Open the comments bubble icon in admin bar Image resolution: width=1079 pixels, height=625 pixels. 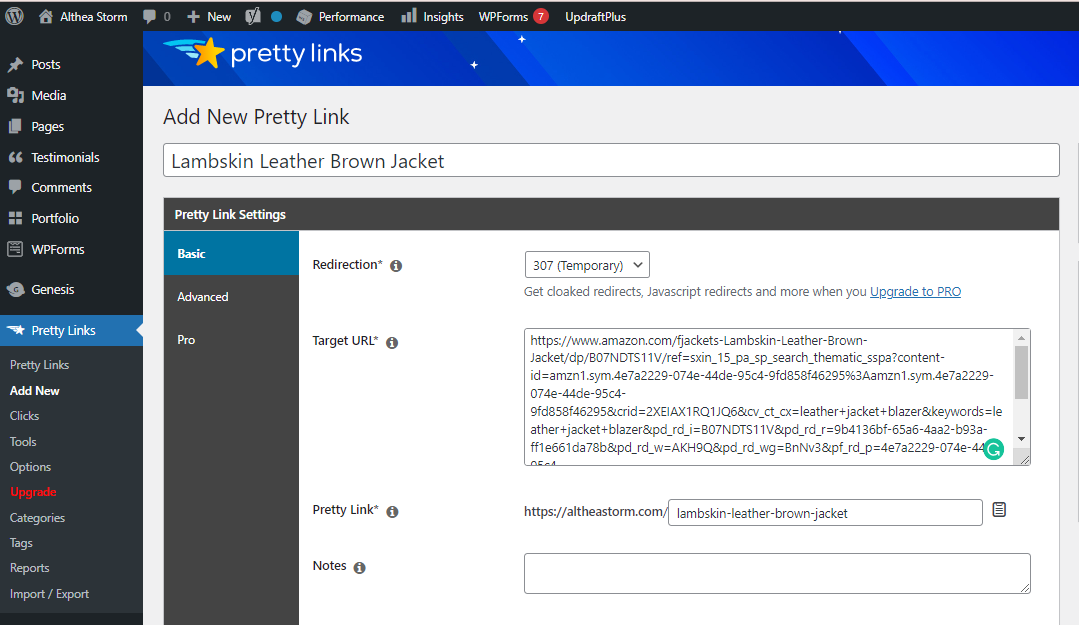click(149, 17)
